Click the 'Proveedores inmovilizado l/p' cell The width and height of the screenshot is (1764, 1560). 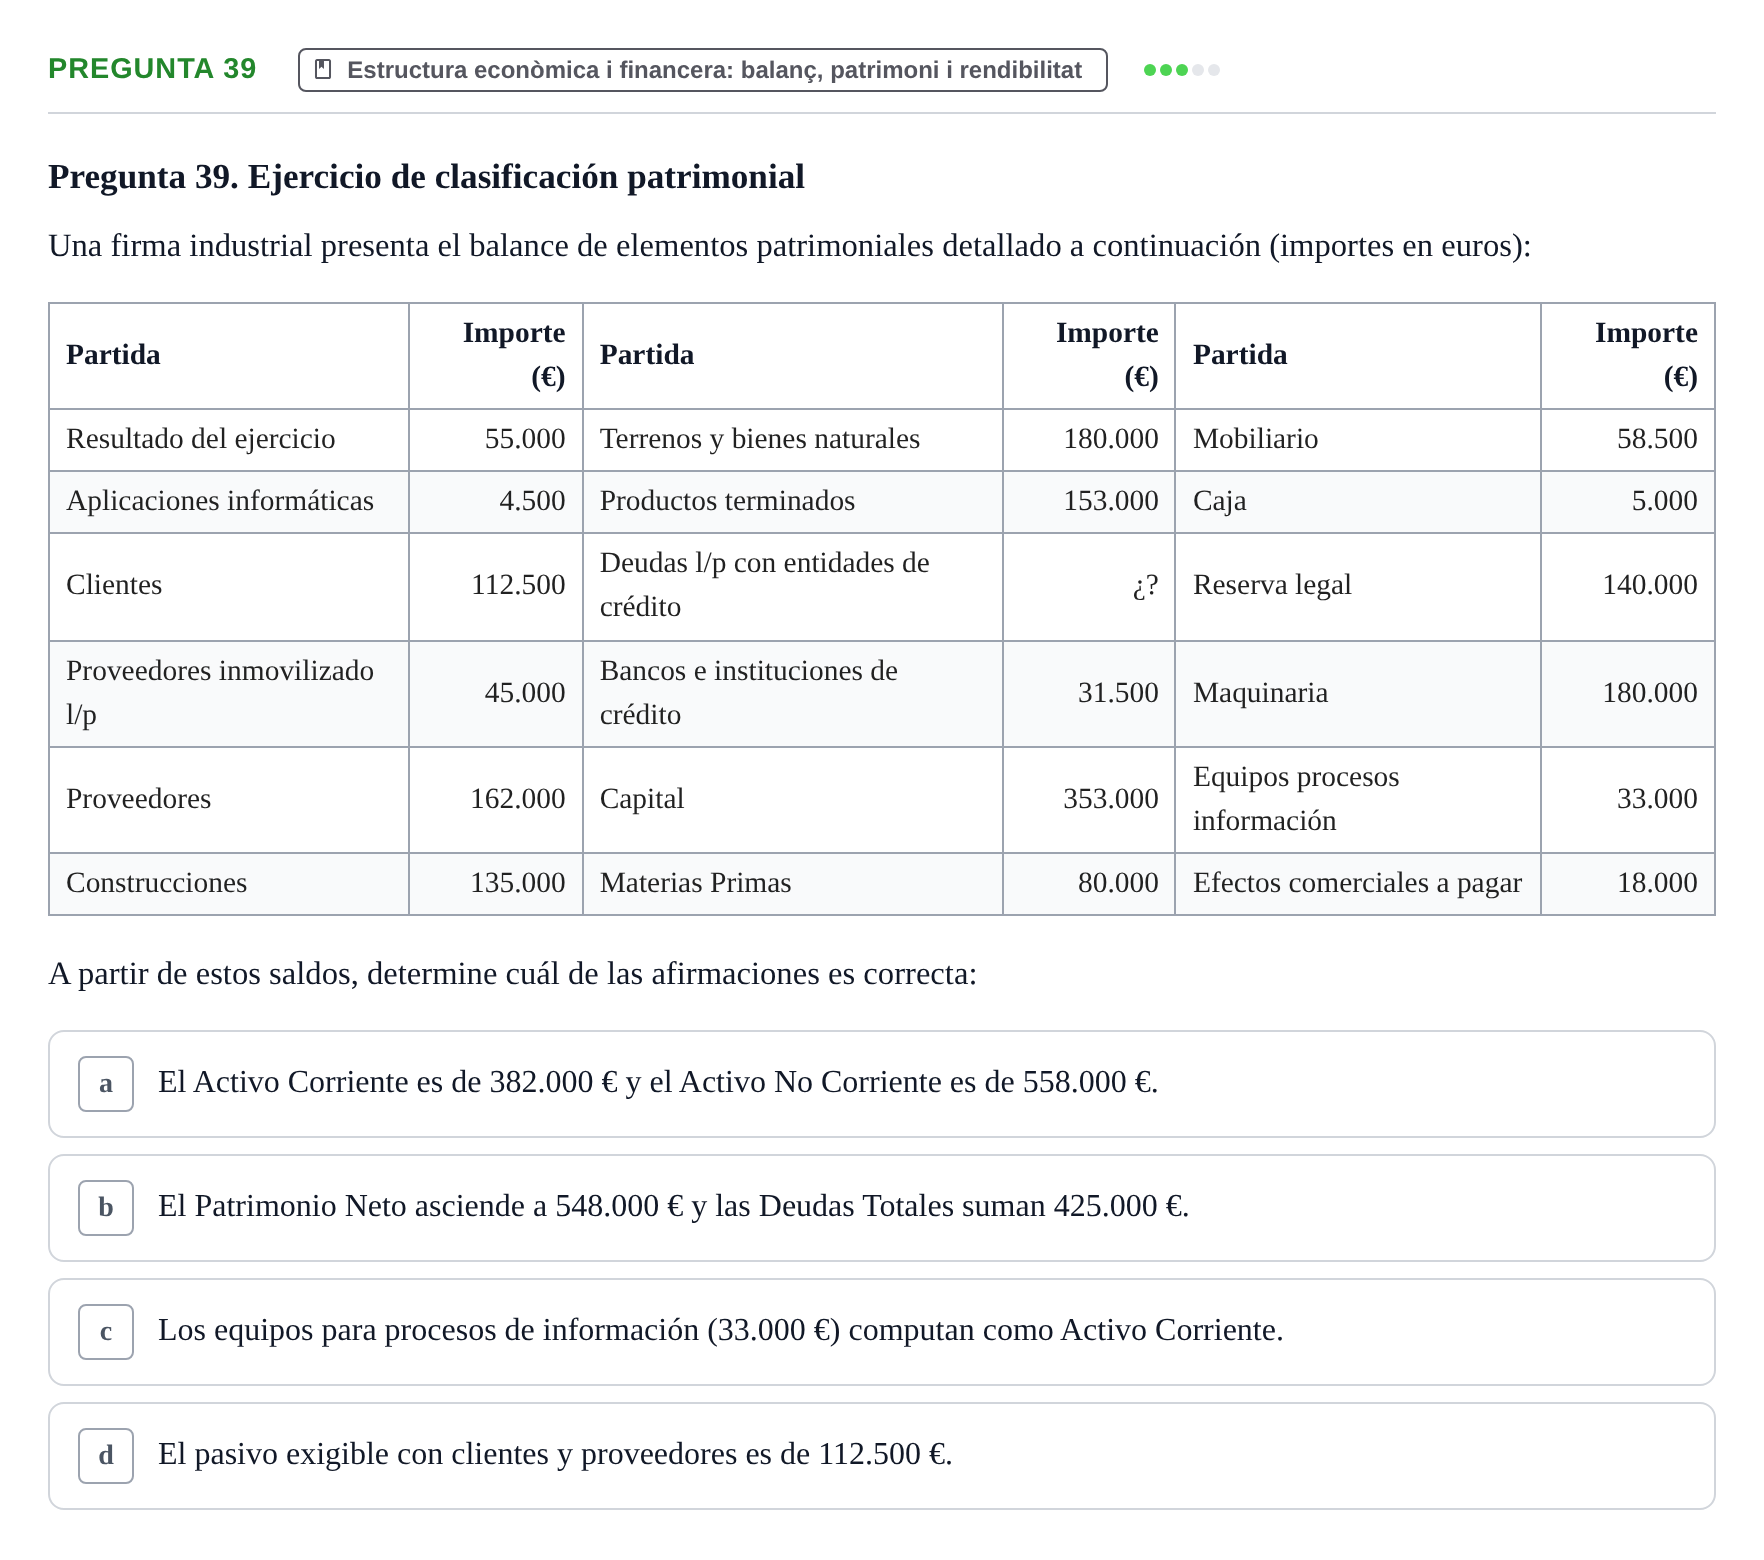[x=229, y=694]
